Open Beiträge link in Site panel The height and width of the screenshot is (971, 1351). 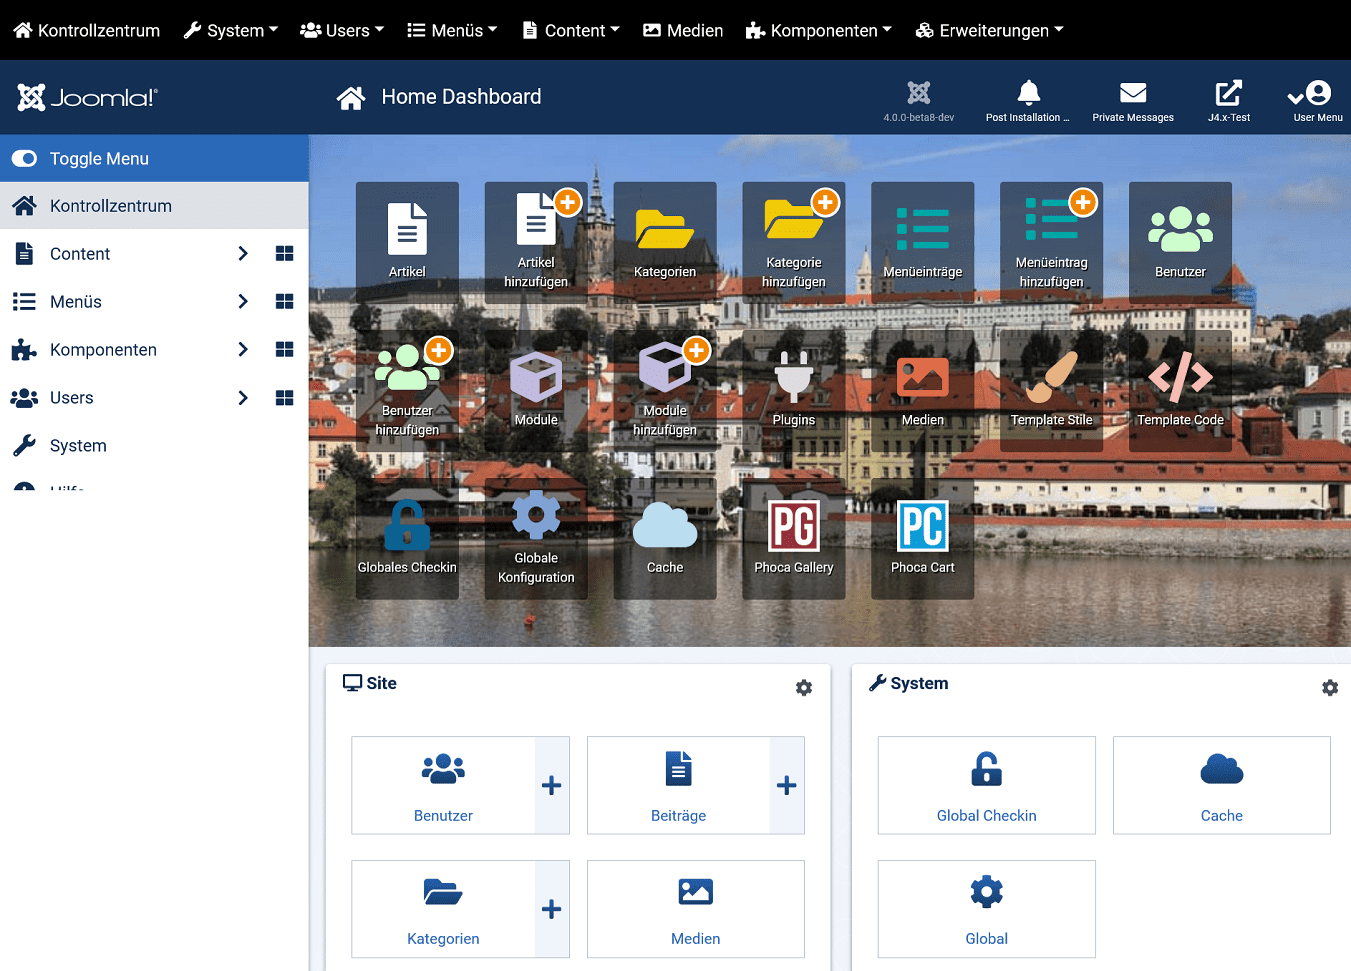(678, 786)
